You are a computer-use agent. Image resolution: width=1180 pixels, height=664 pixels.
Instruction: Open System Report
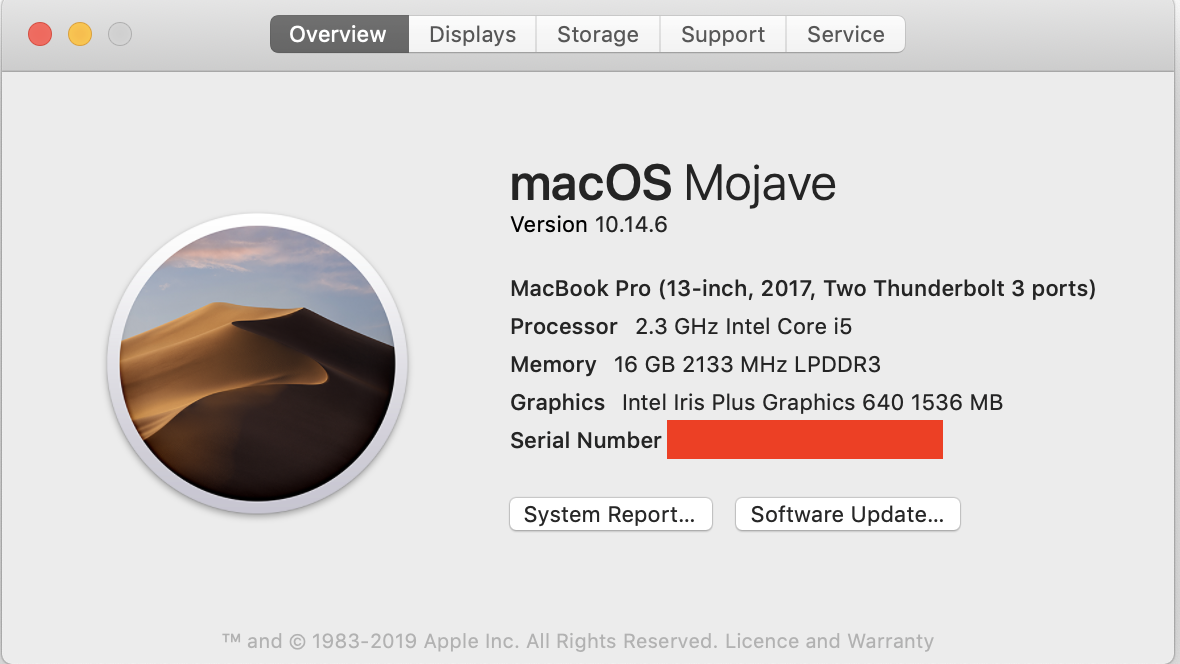(610, 515)
